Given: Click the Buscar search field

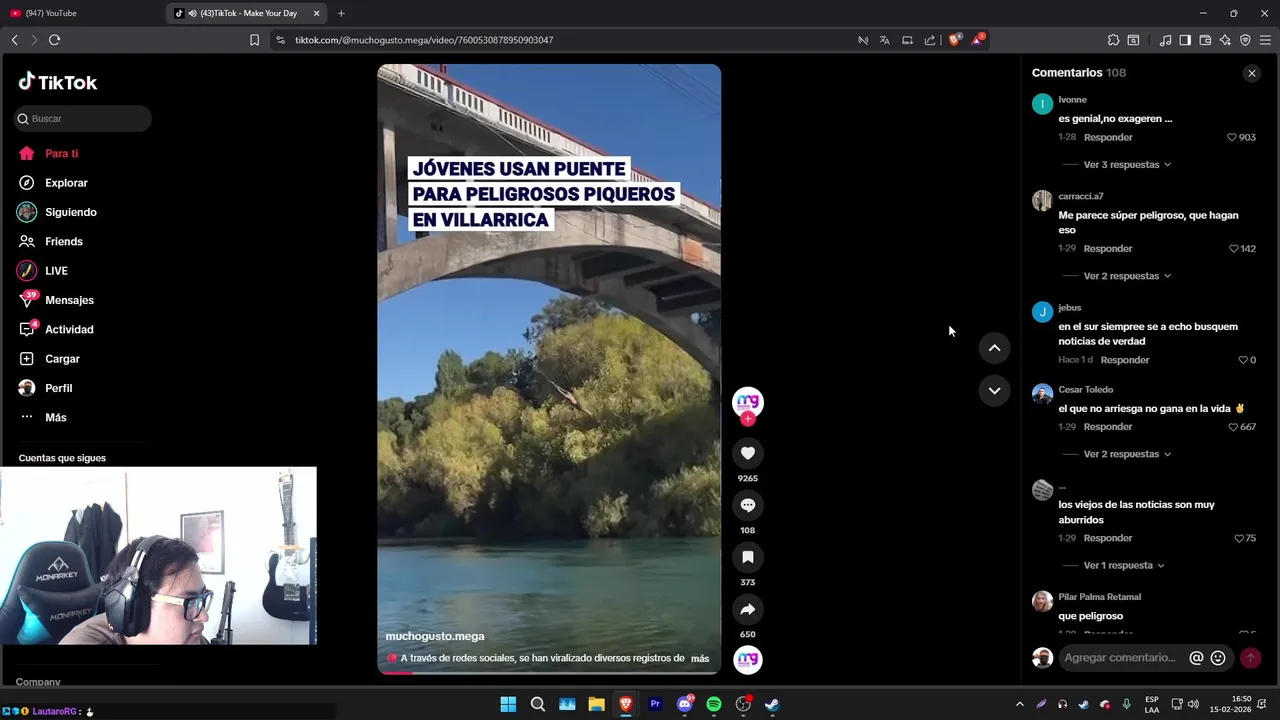Looking at the screenshot, I should (83, 118).
